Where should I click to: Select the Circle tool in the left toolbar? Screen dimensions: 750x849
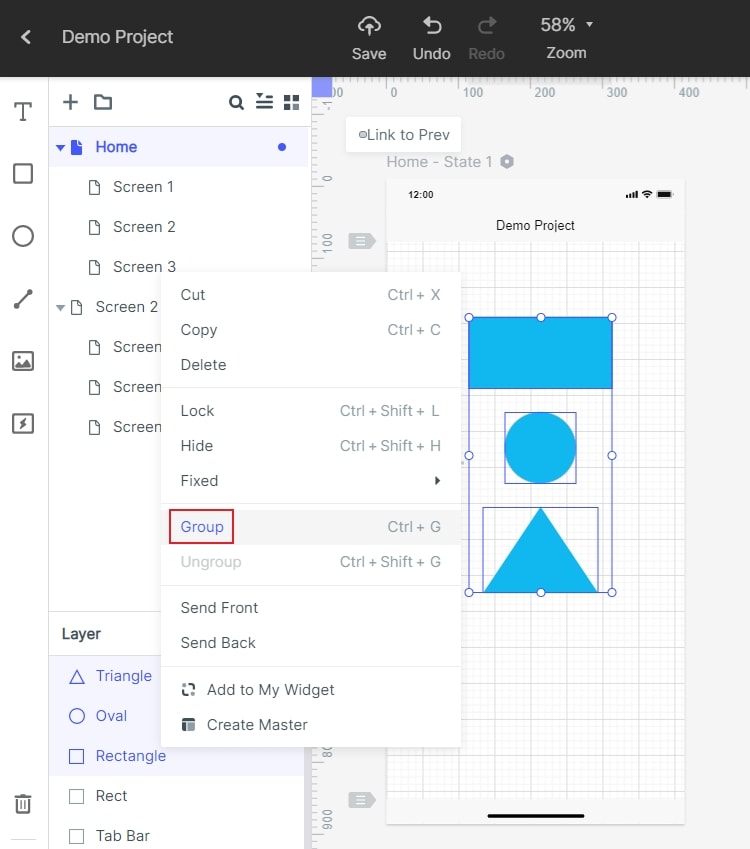(23, 236)
